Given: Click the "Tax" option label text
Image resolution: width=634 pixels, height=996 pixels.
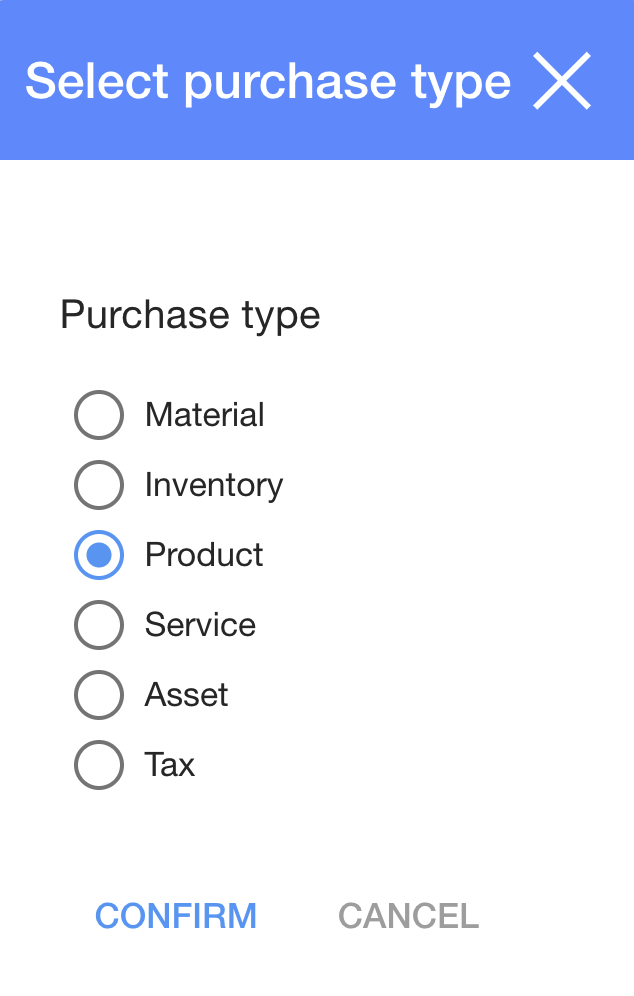Looking at the screenshot, I should tap(169, 765).
